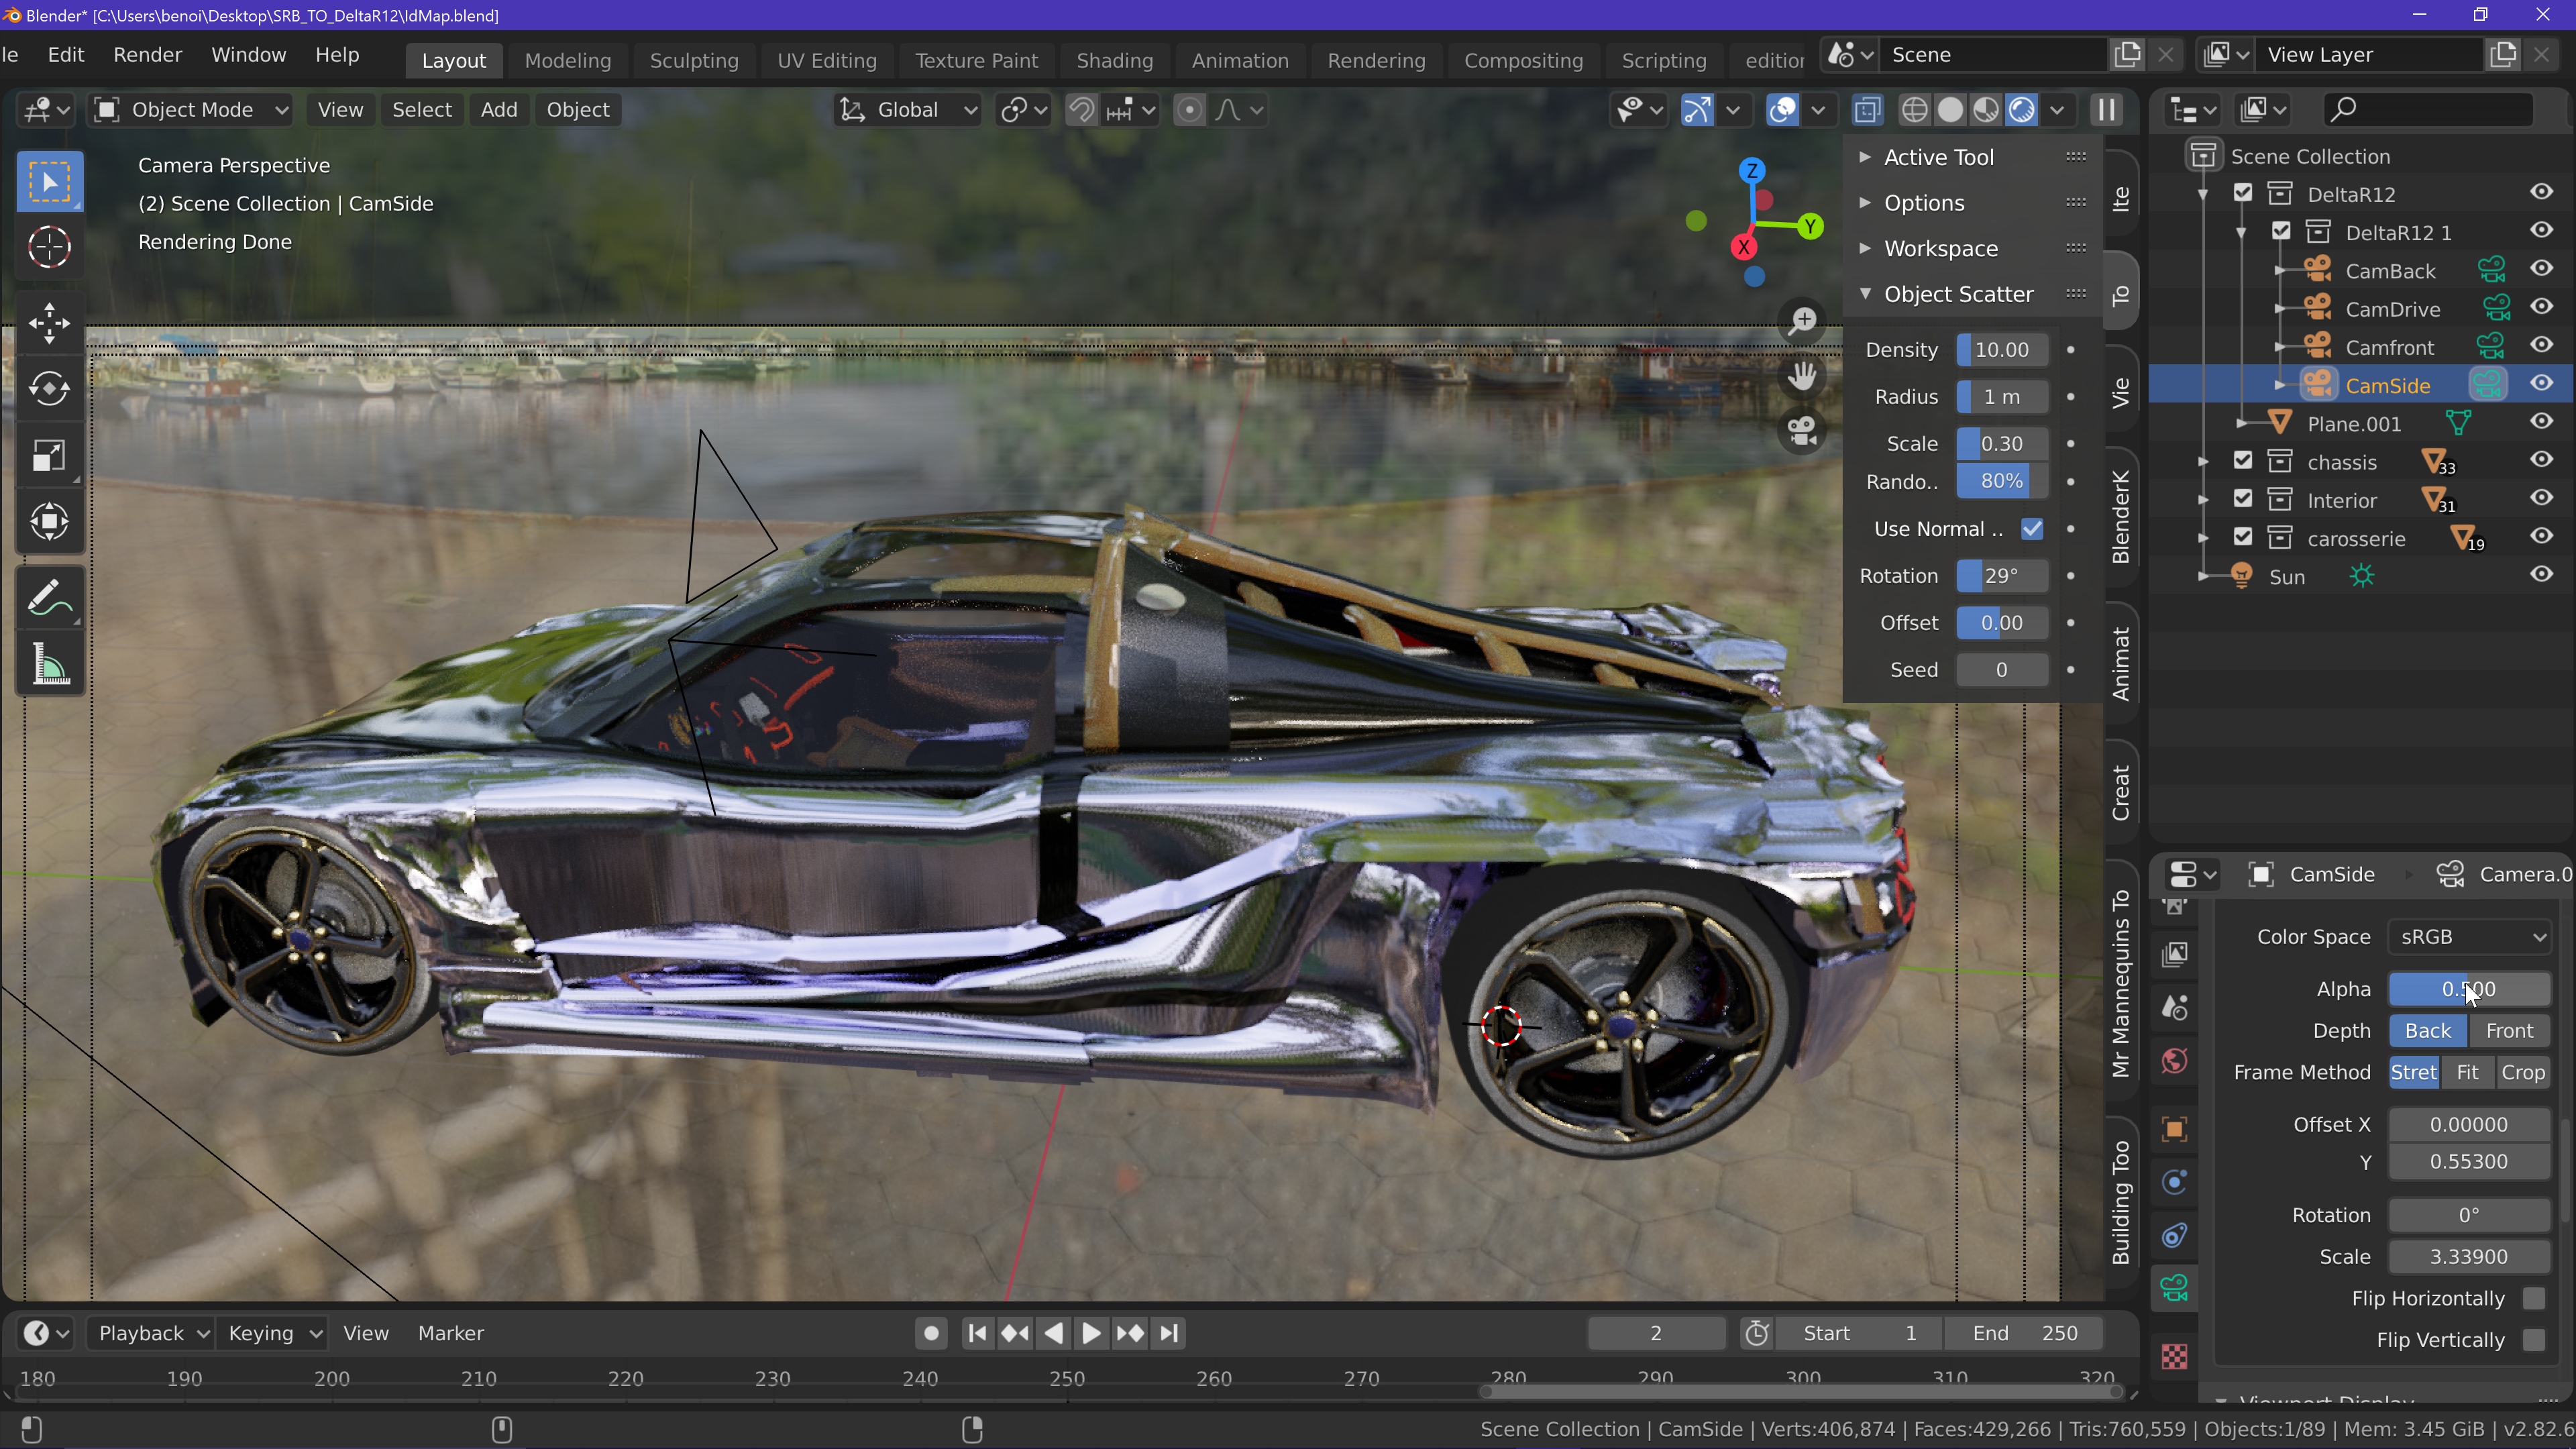Hide the Sun light in outliner
Image resolution: width=2576 pixels, height=1449 pixels.
(2541, 575)
